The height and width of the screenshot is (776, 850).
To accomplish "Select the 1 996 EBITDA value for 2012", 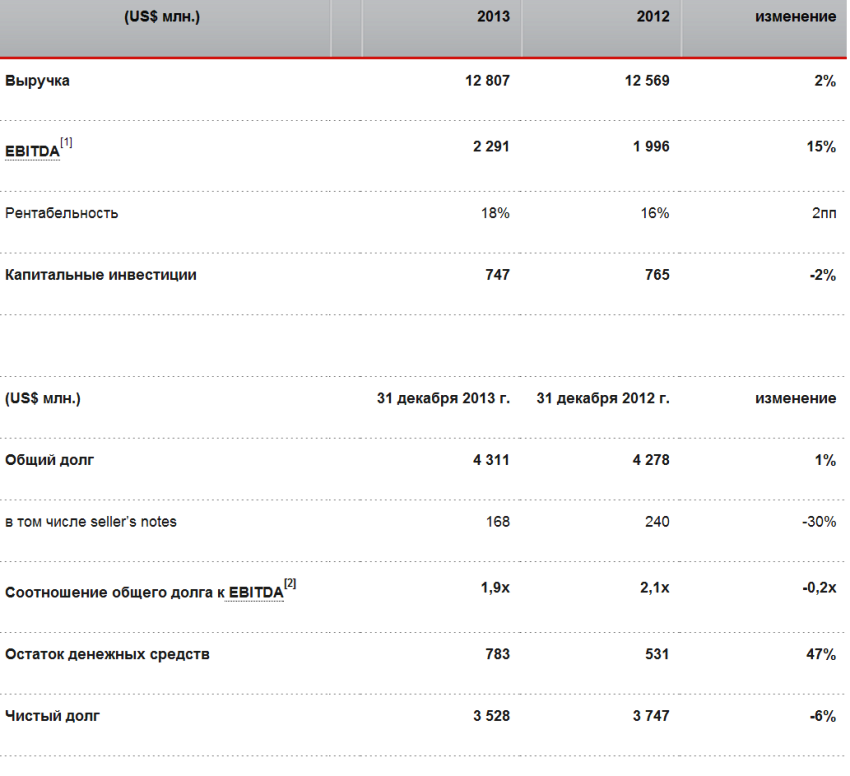I will click(650, 147).
